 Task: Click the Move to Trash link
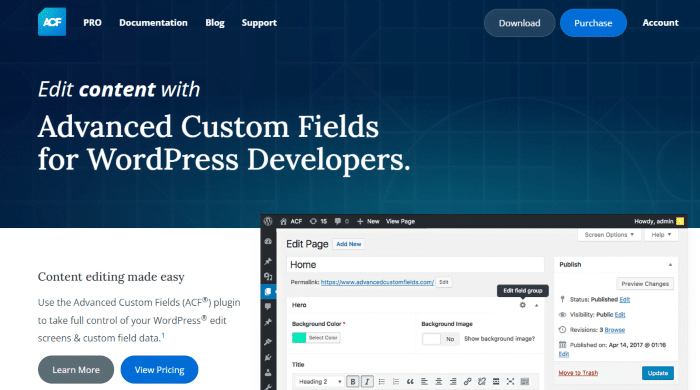click(x=578, y=373)
